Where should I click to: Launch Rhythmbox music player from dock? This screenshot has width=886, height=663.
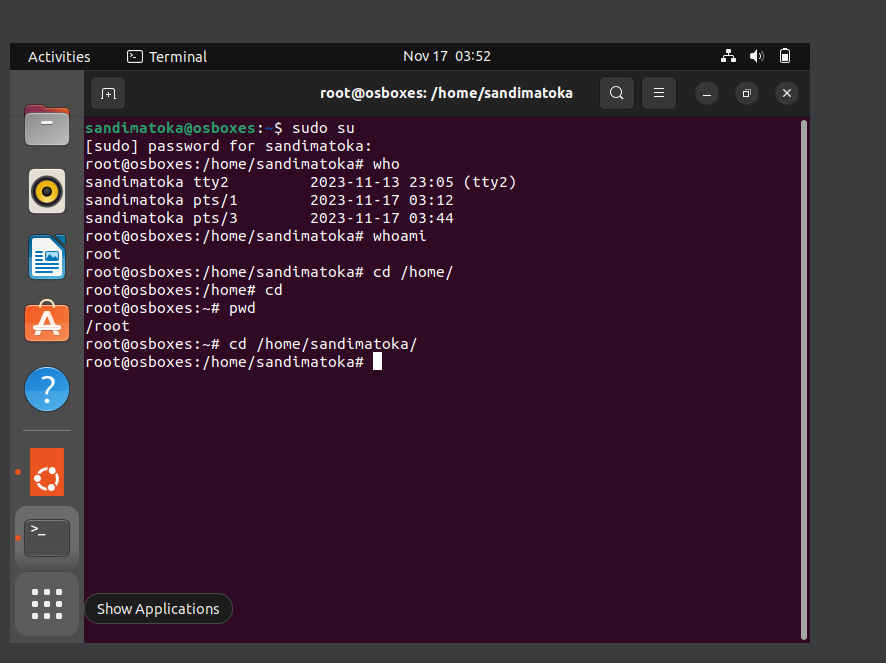(47, 191)
